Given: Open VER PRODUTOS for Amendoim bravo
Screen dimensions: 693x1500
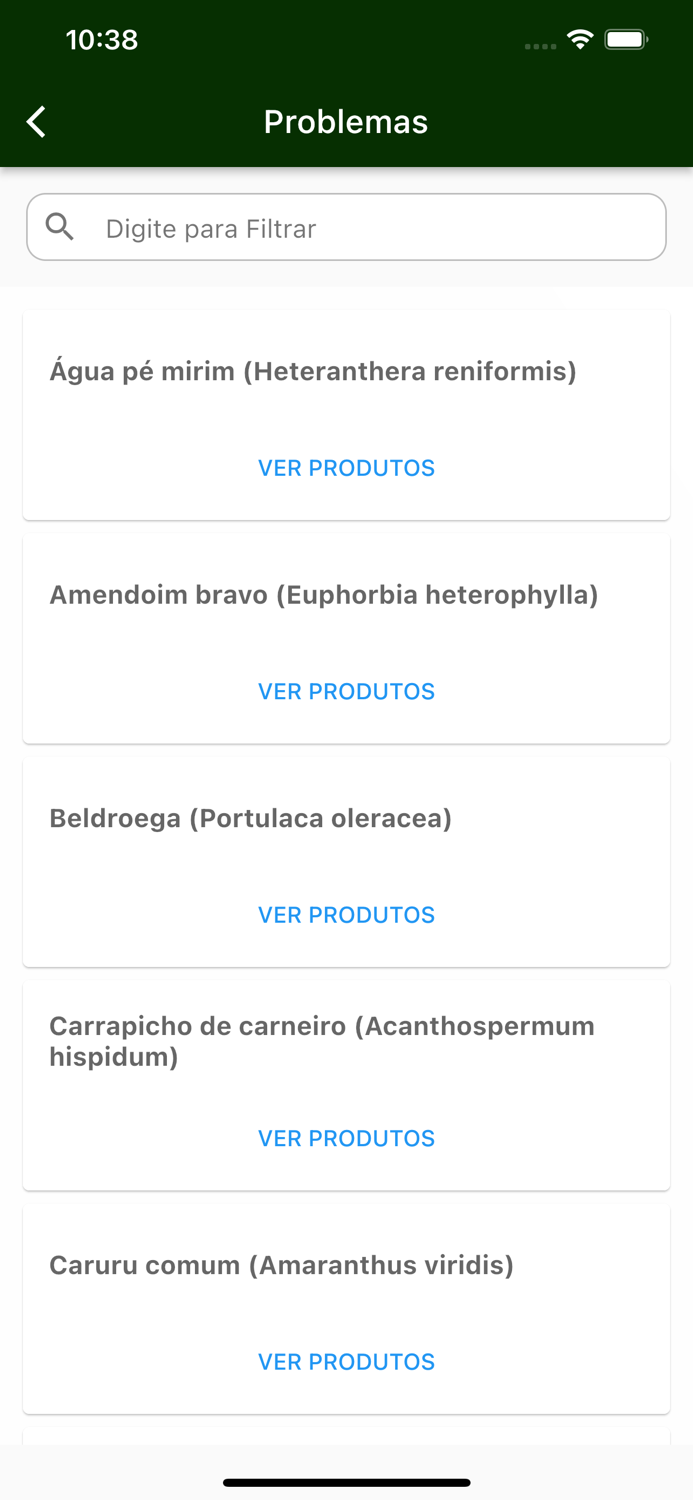Looking at the screenshot, I should [x=346, y=691].
